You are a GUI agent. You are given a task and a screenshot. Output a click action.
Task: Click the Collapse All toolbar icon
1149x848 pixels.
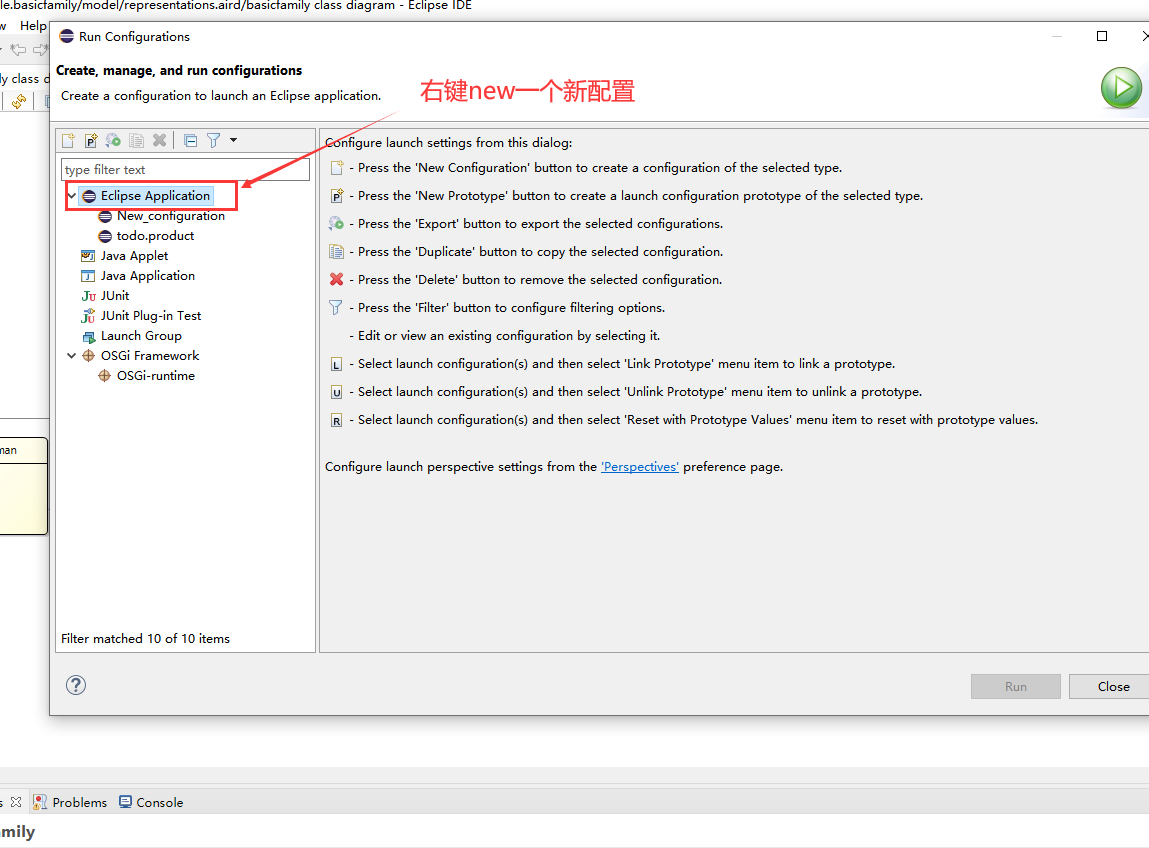coord(191,141)
